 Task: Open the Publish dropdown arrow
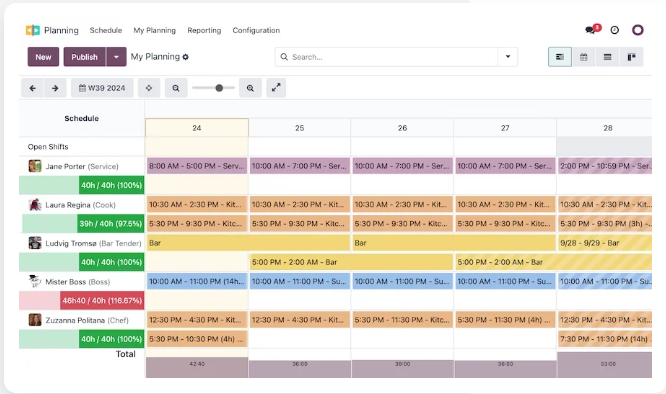coord(116,57)
